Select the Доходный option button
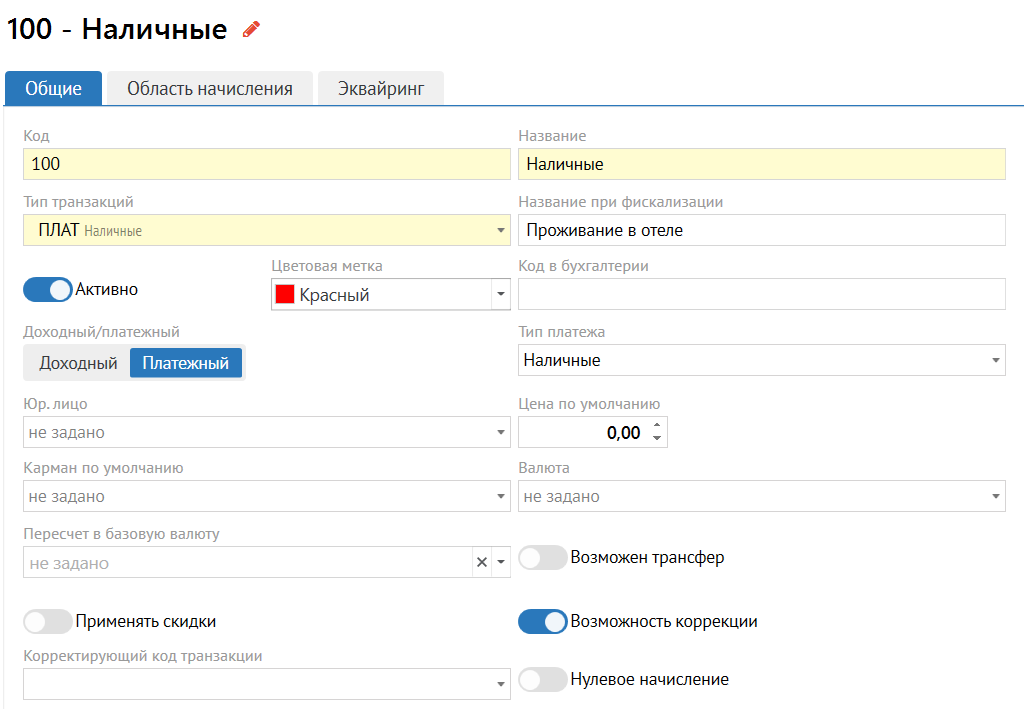 (78, 363)
